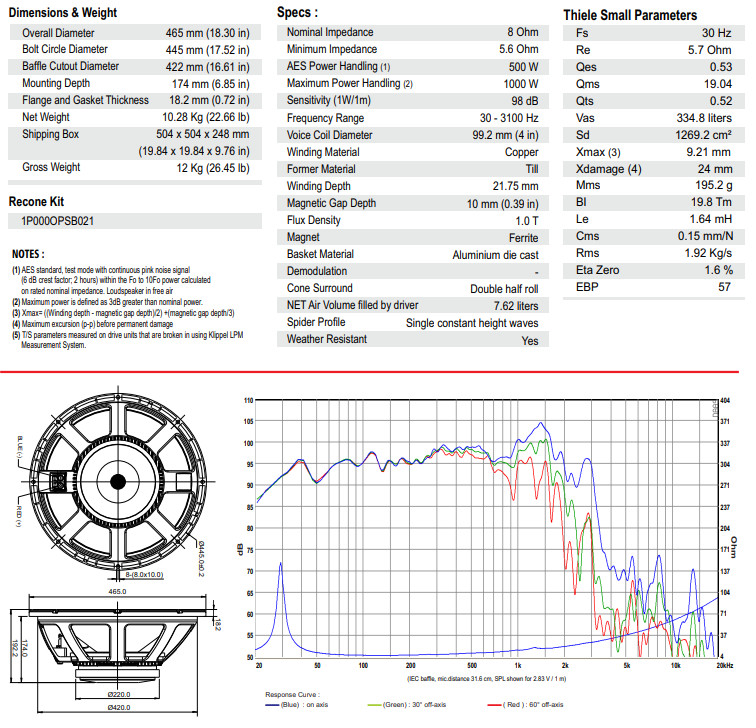Image resolution: width=756 pixels, height=728 pixels.
Task: Select Voice Coil Diameter value 99.2 mm
Action: click(x=505, y=135)
